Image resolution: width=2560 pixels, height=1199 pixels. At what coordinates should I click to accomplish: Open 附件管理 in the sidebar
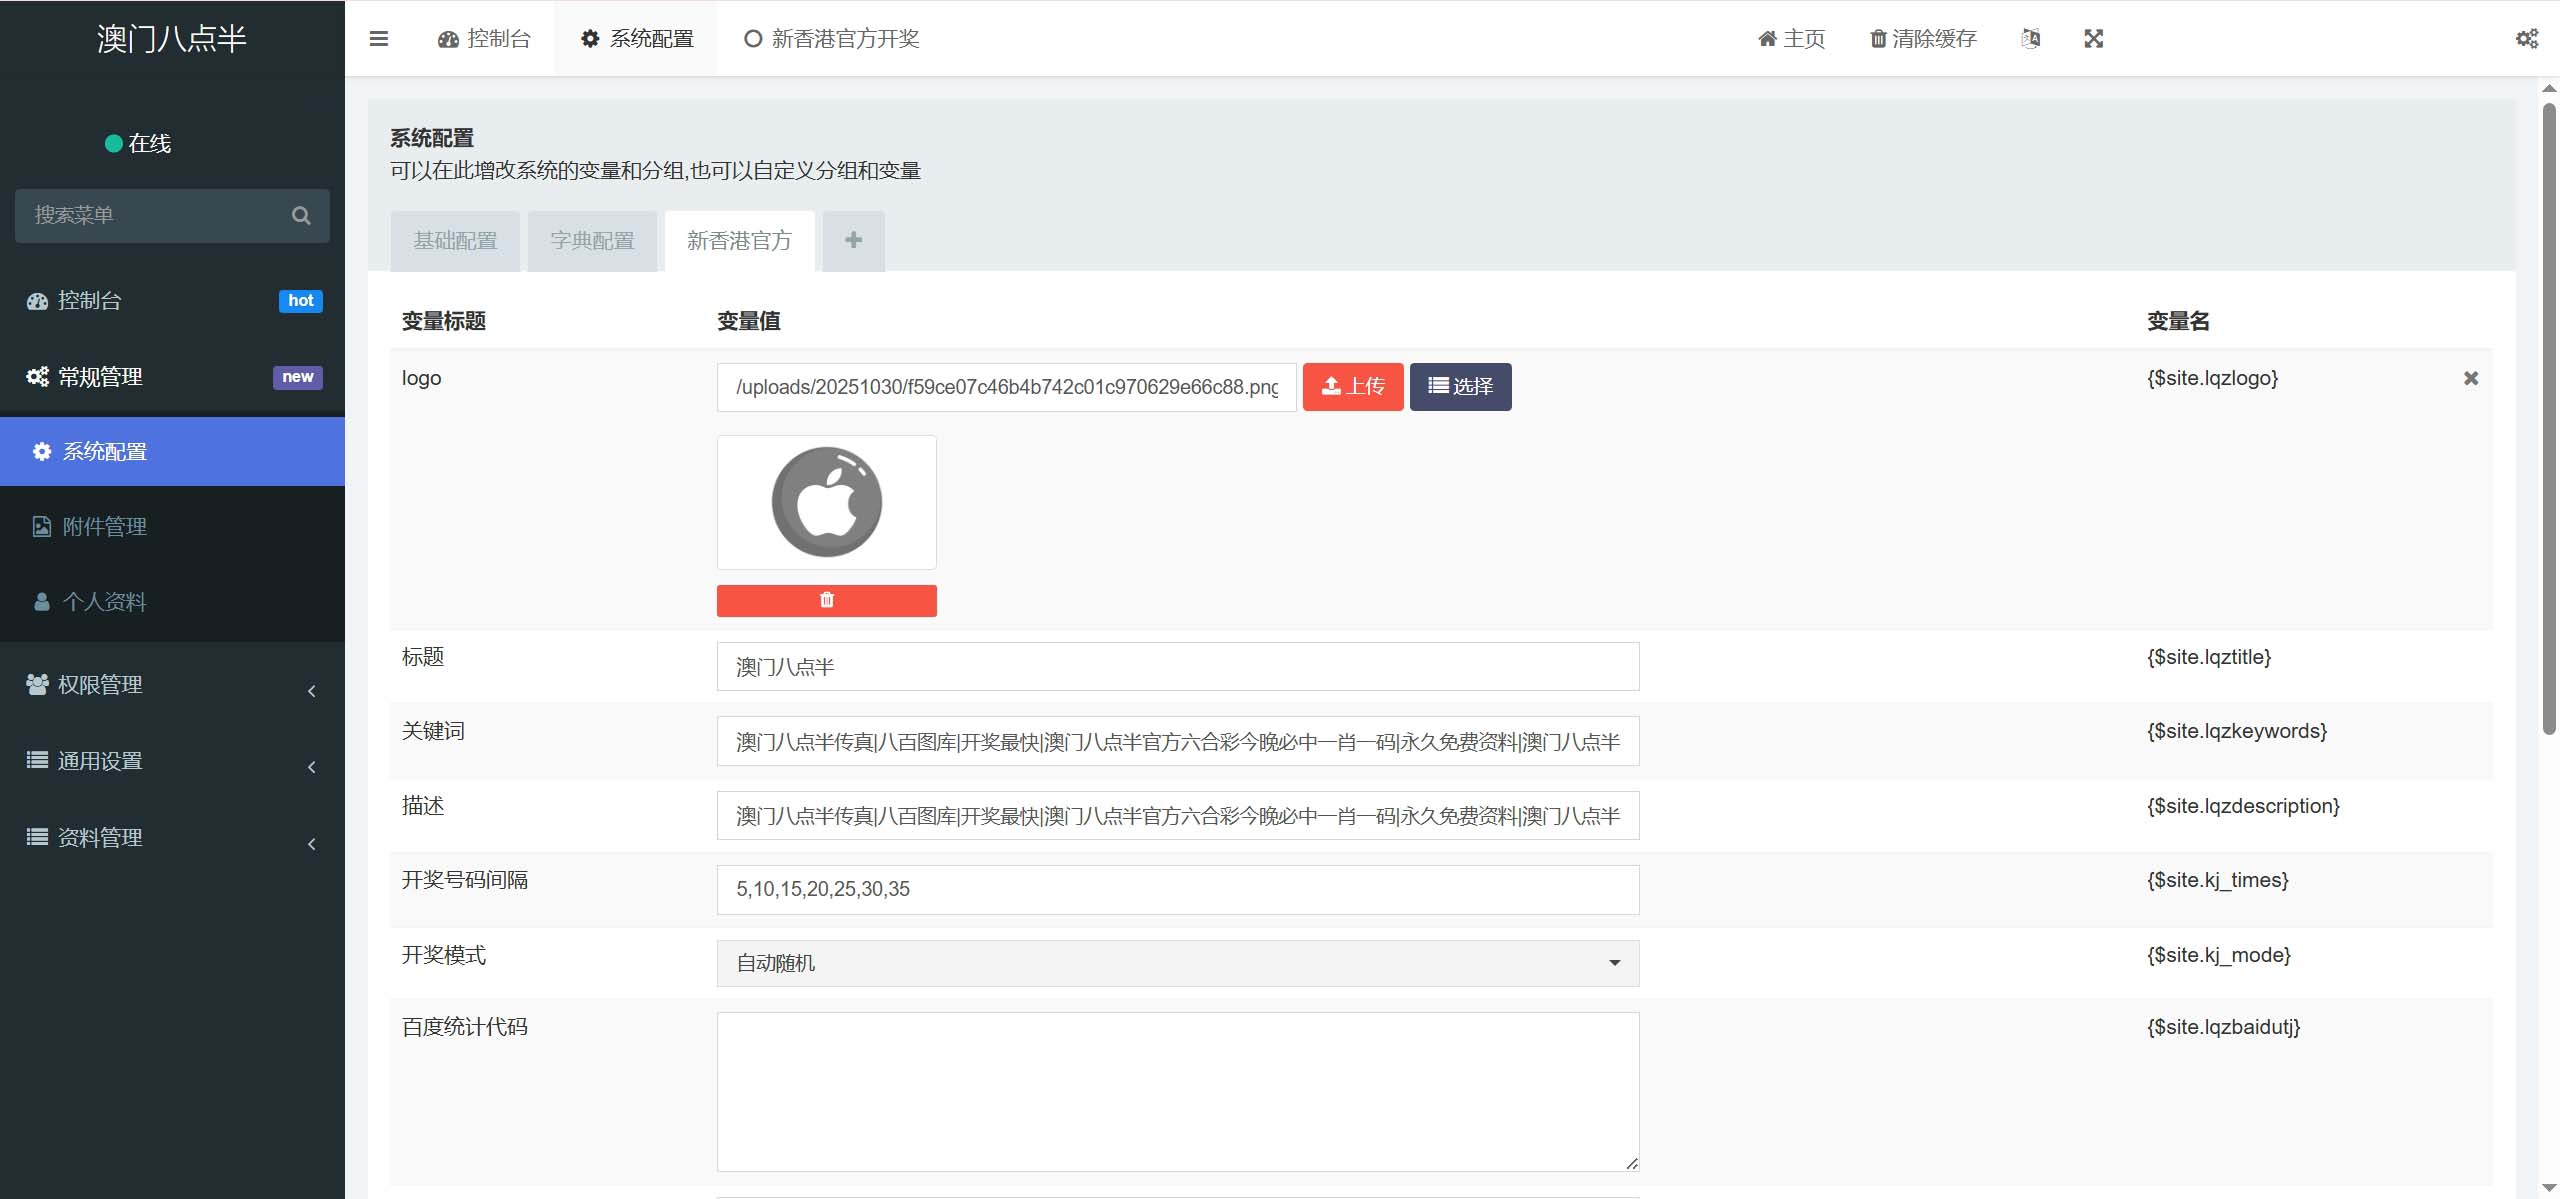(105, 527)
